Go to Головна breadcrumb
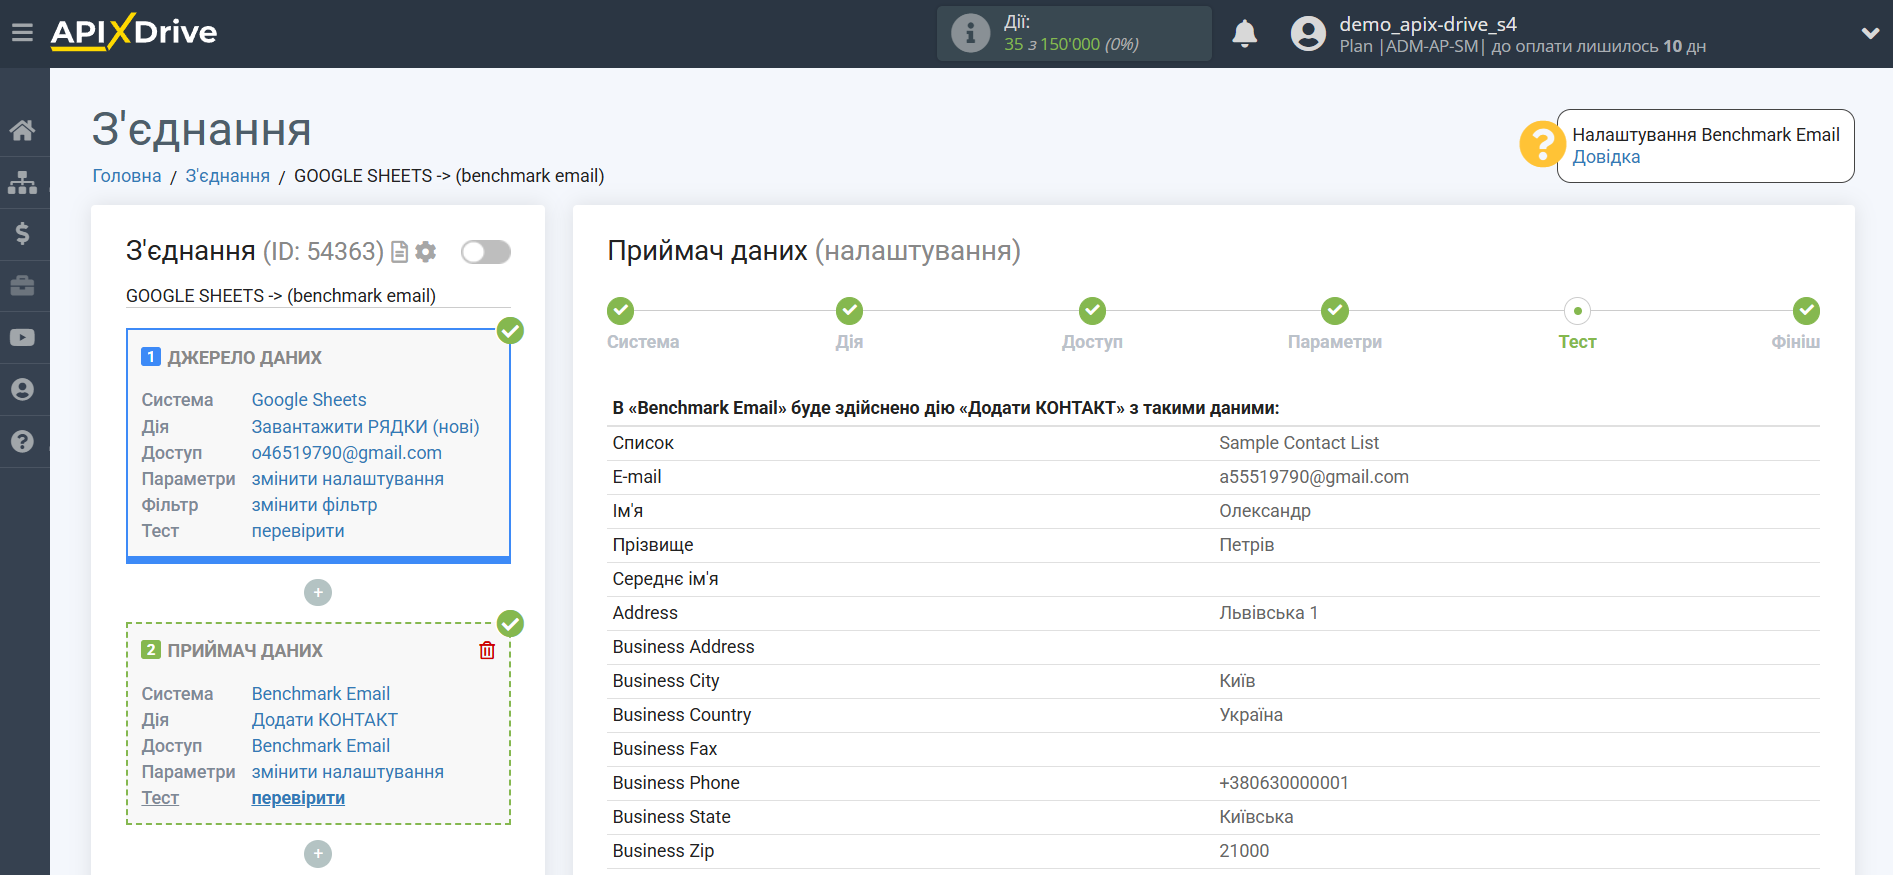 click(x=127, y=176)
